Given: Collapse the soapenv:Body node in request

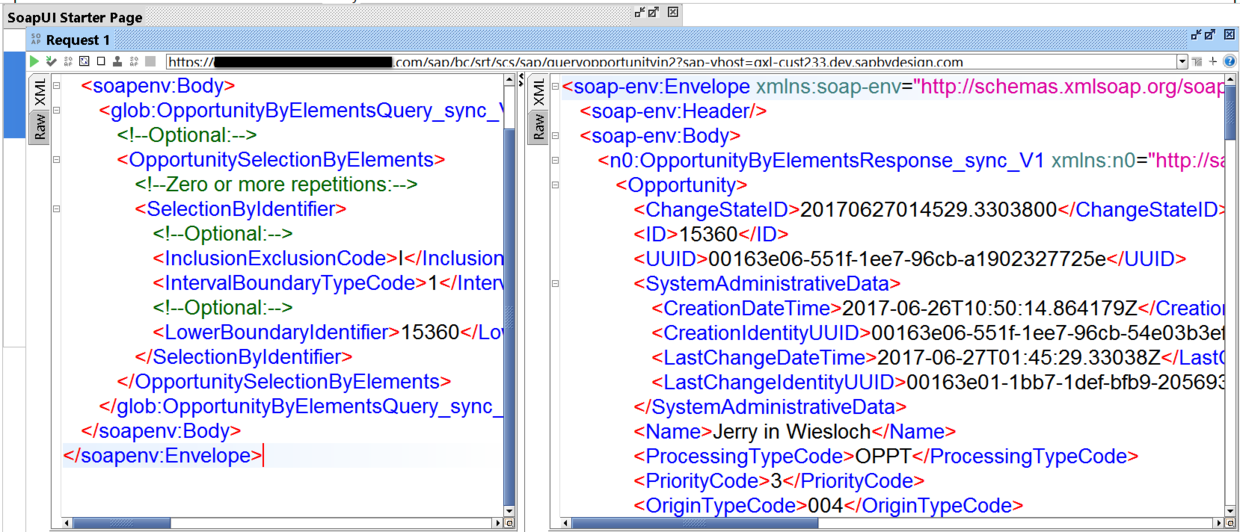Looking at the screenshot, I should click(x=57, y=86).
